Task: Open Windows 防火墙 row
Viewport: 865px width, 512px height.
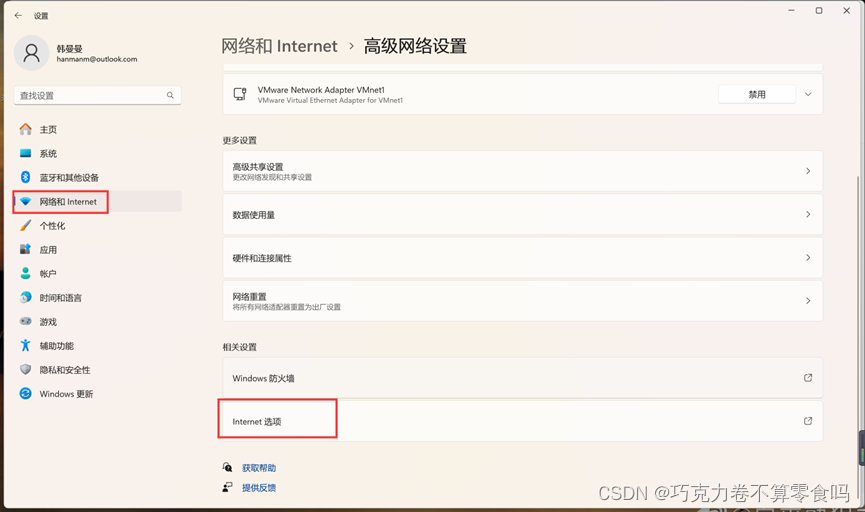Action: click(522, 378)
